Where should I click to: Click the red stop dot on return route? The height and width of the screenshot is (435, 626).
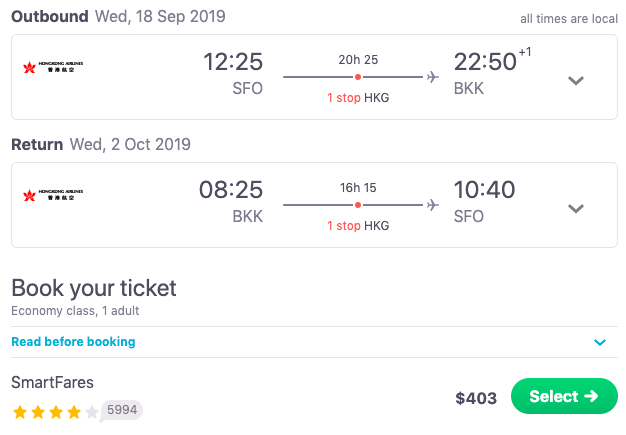(358, 204)
